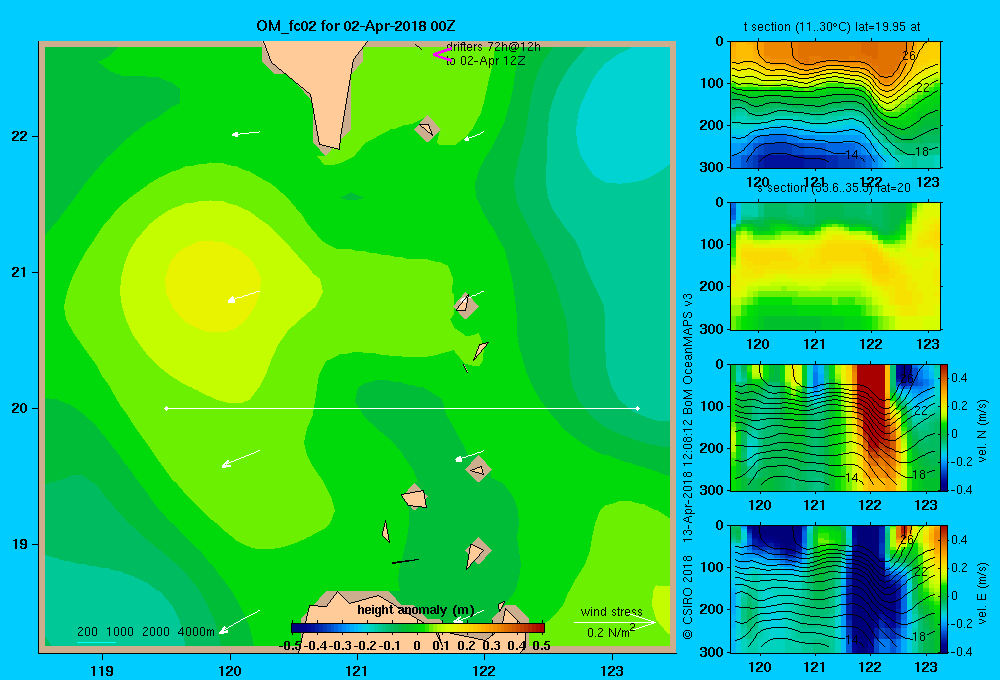This screenshot has height=680, width=1000.
Task: Click the "t section (11..30°C)" panel title
Action: (x=832, y=27)
